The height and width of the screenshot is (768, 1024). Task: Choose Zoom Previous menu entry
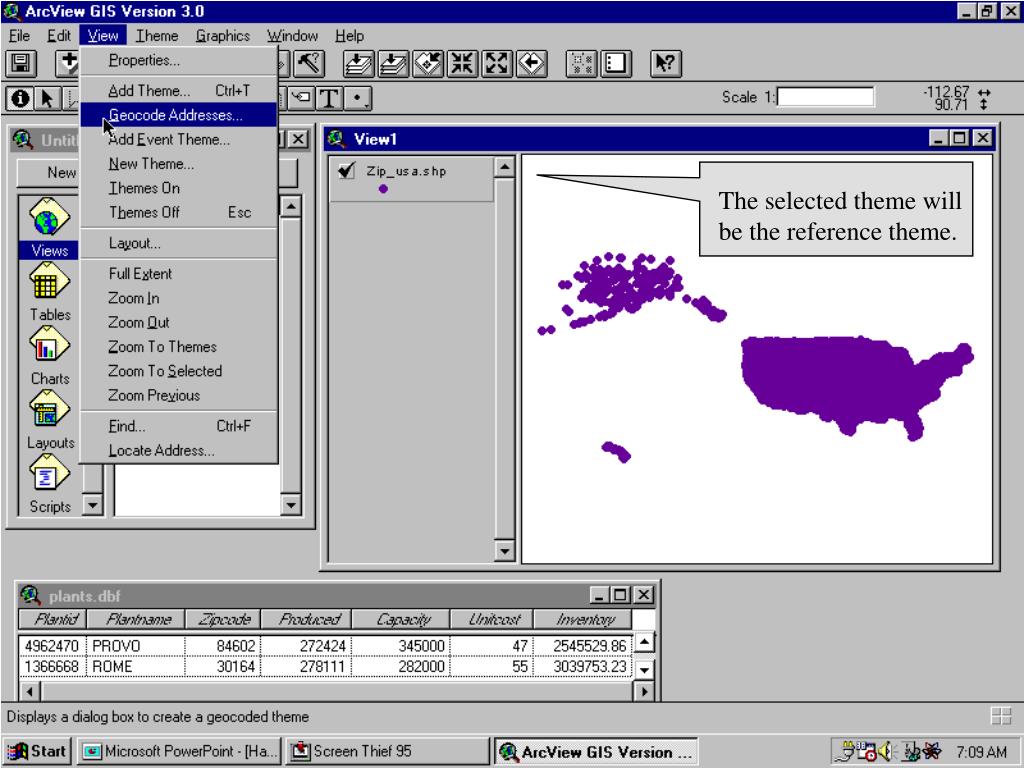pos(178,395)
